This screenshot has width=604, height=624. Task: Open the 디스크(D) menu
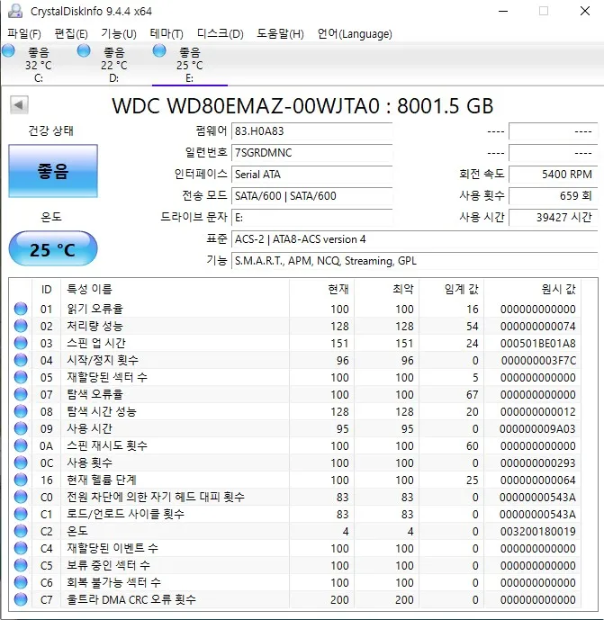coord(220,34)
